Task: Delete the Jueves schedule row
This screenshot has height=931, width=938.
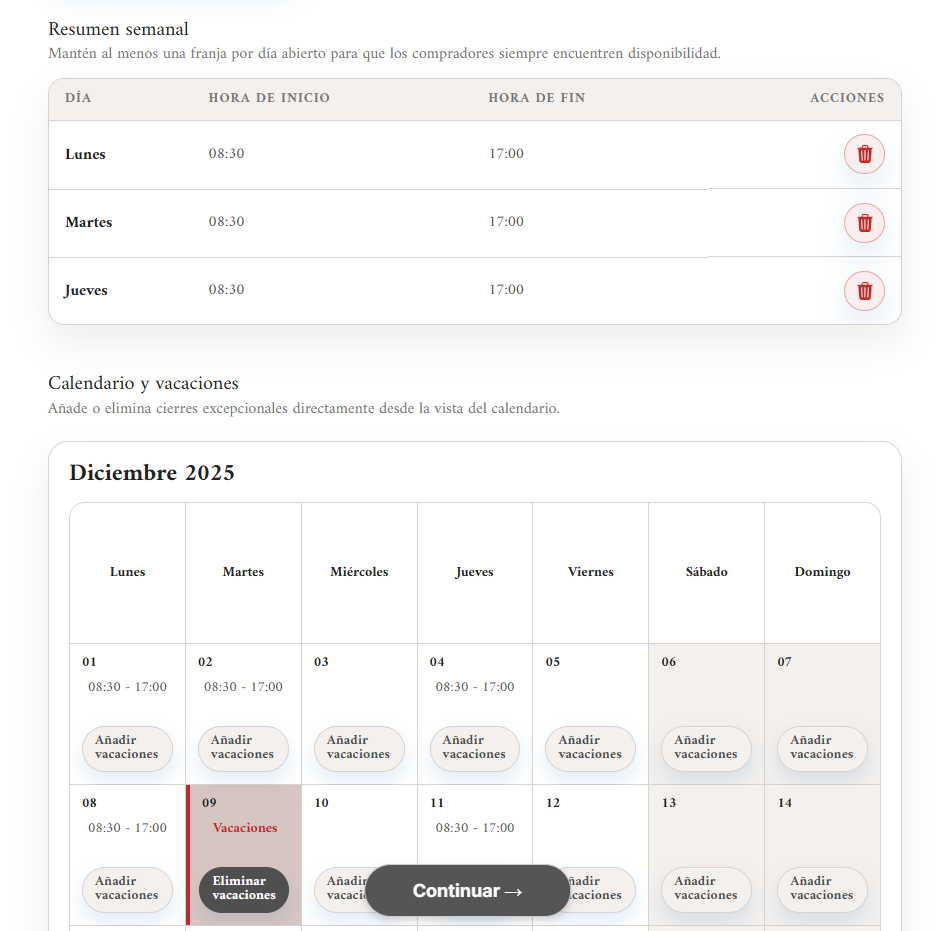Action: tap(864, 291)
